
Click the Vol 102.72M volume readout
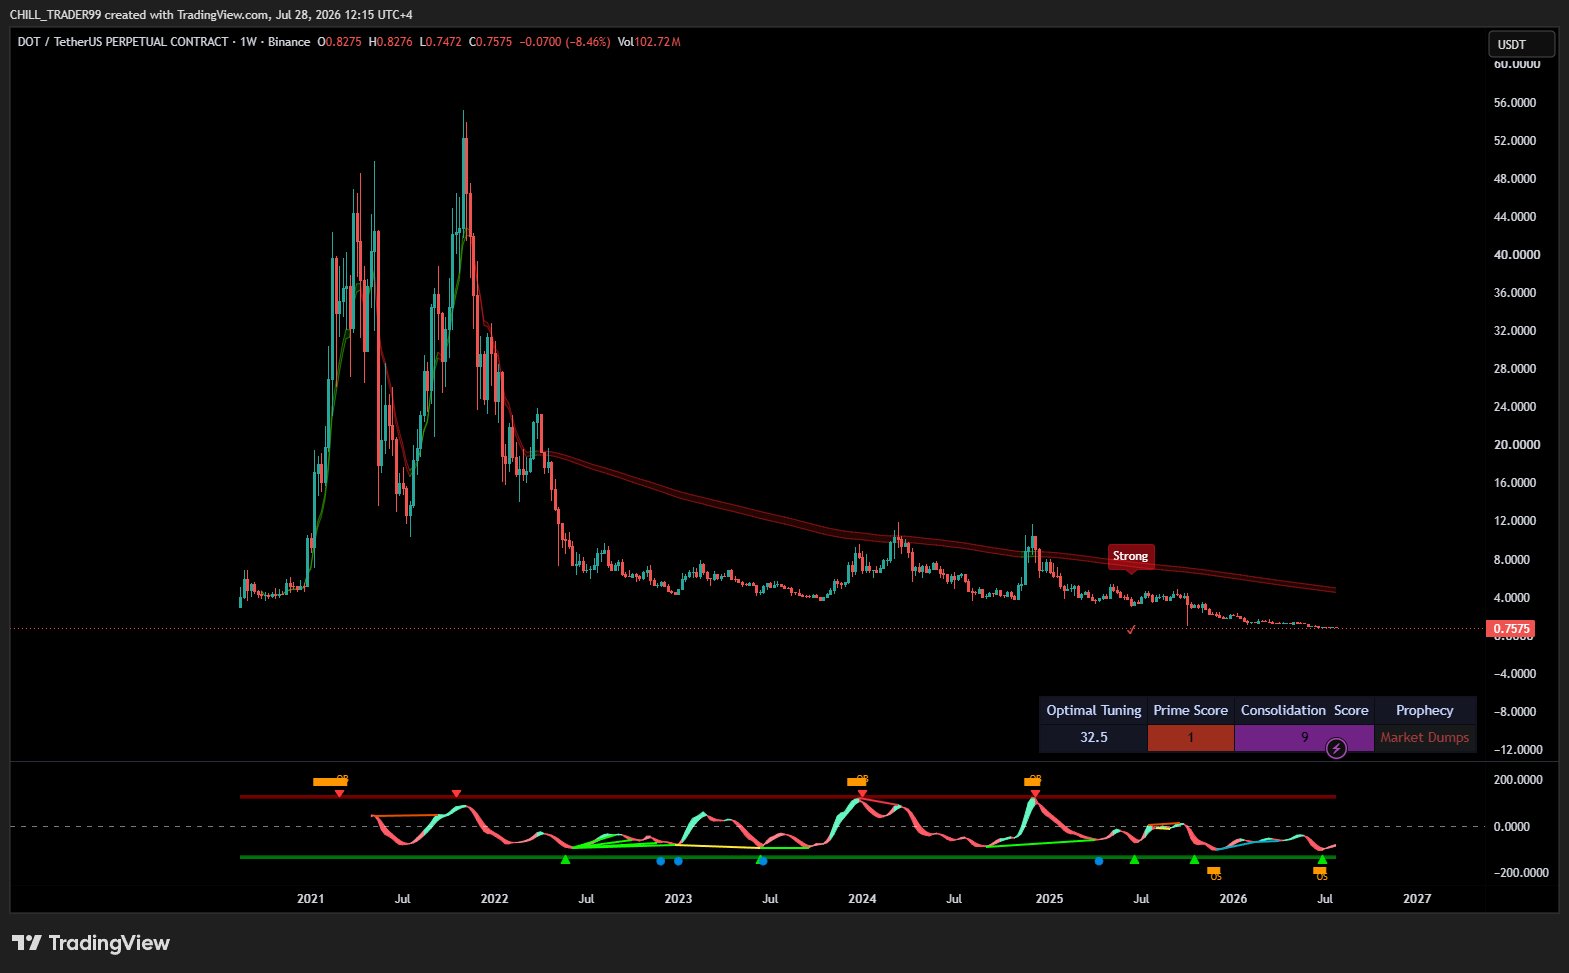pyautogui.click(x=649, y=42)
